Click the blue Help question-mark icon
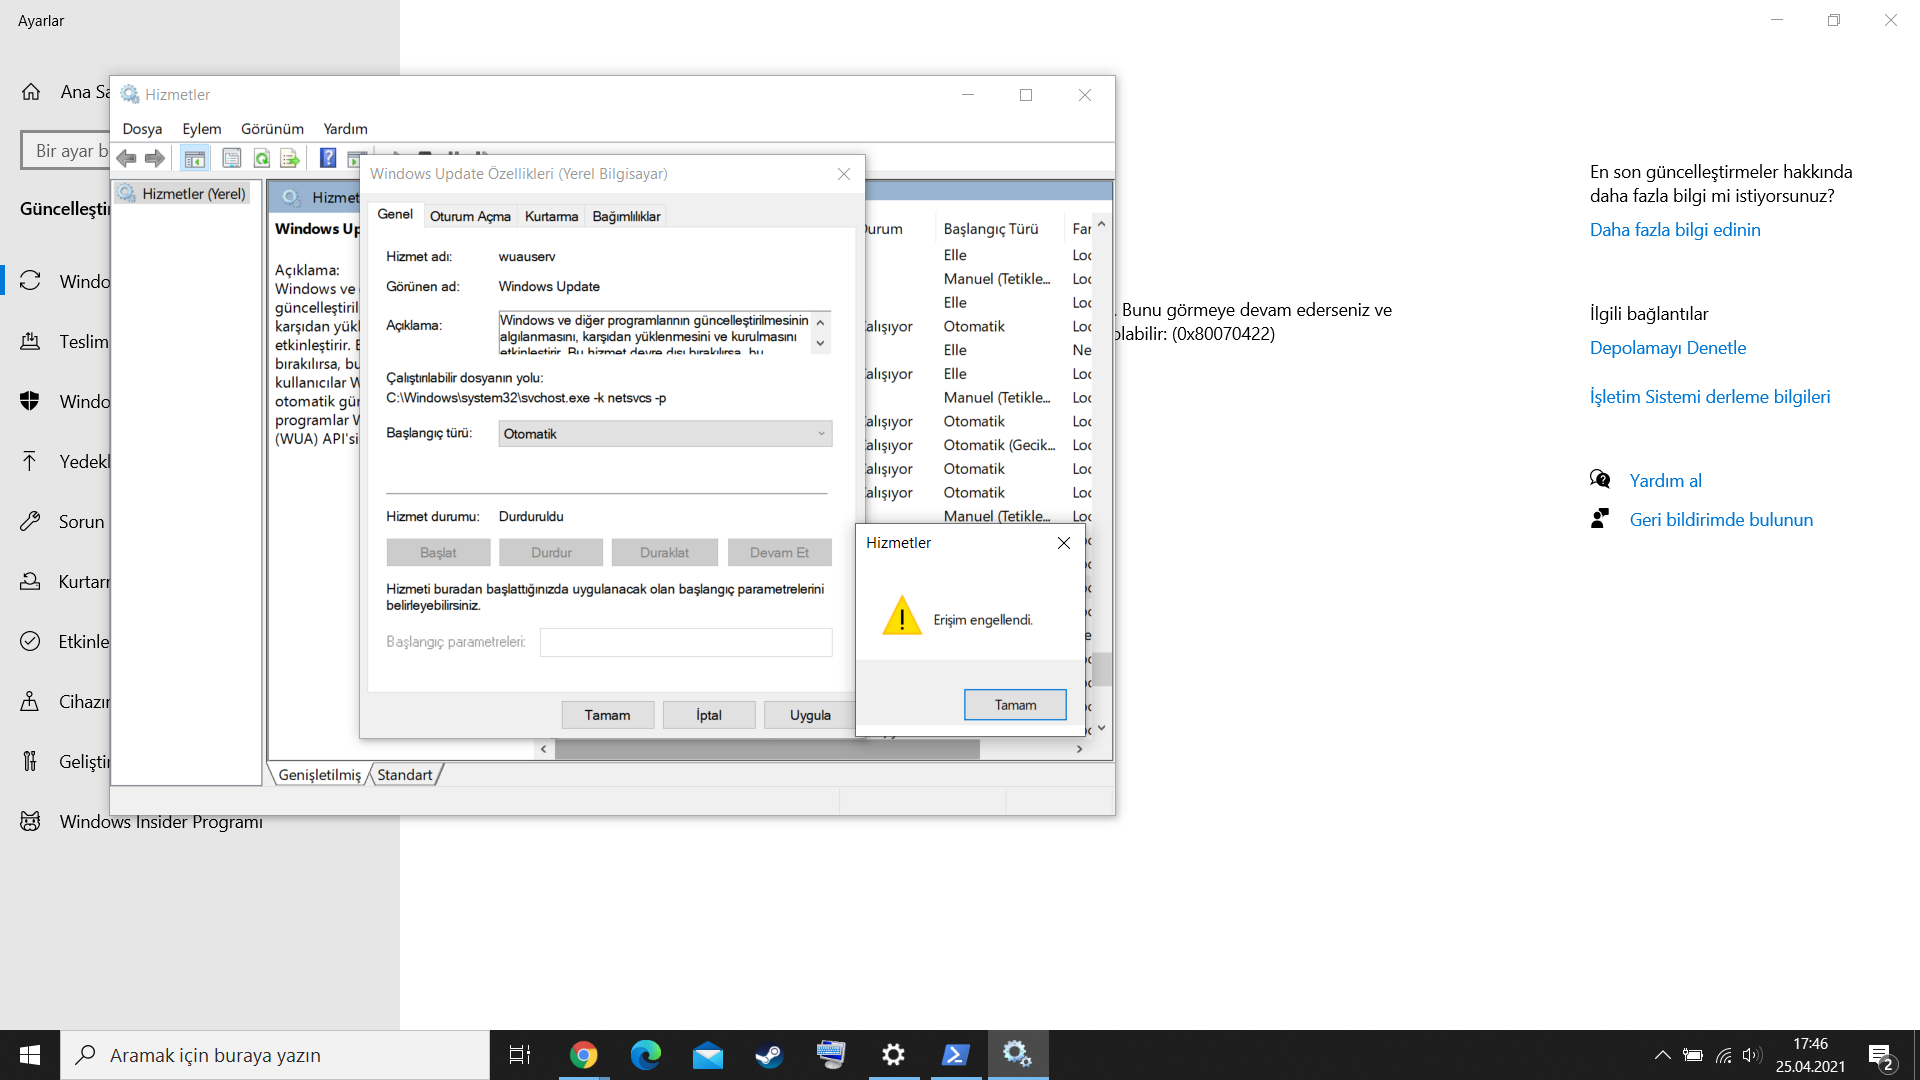The image size is (1920, 1080). 327,158
